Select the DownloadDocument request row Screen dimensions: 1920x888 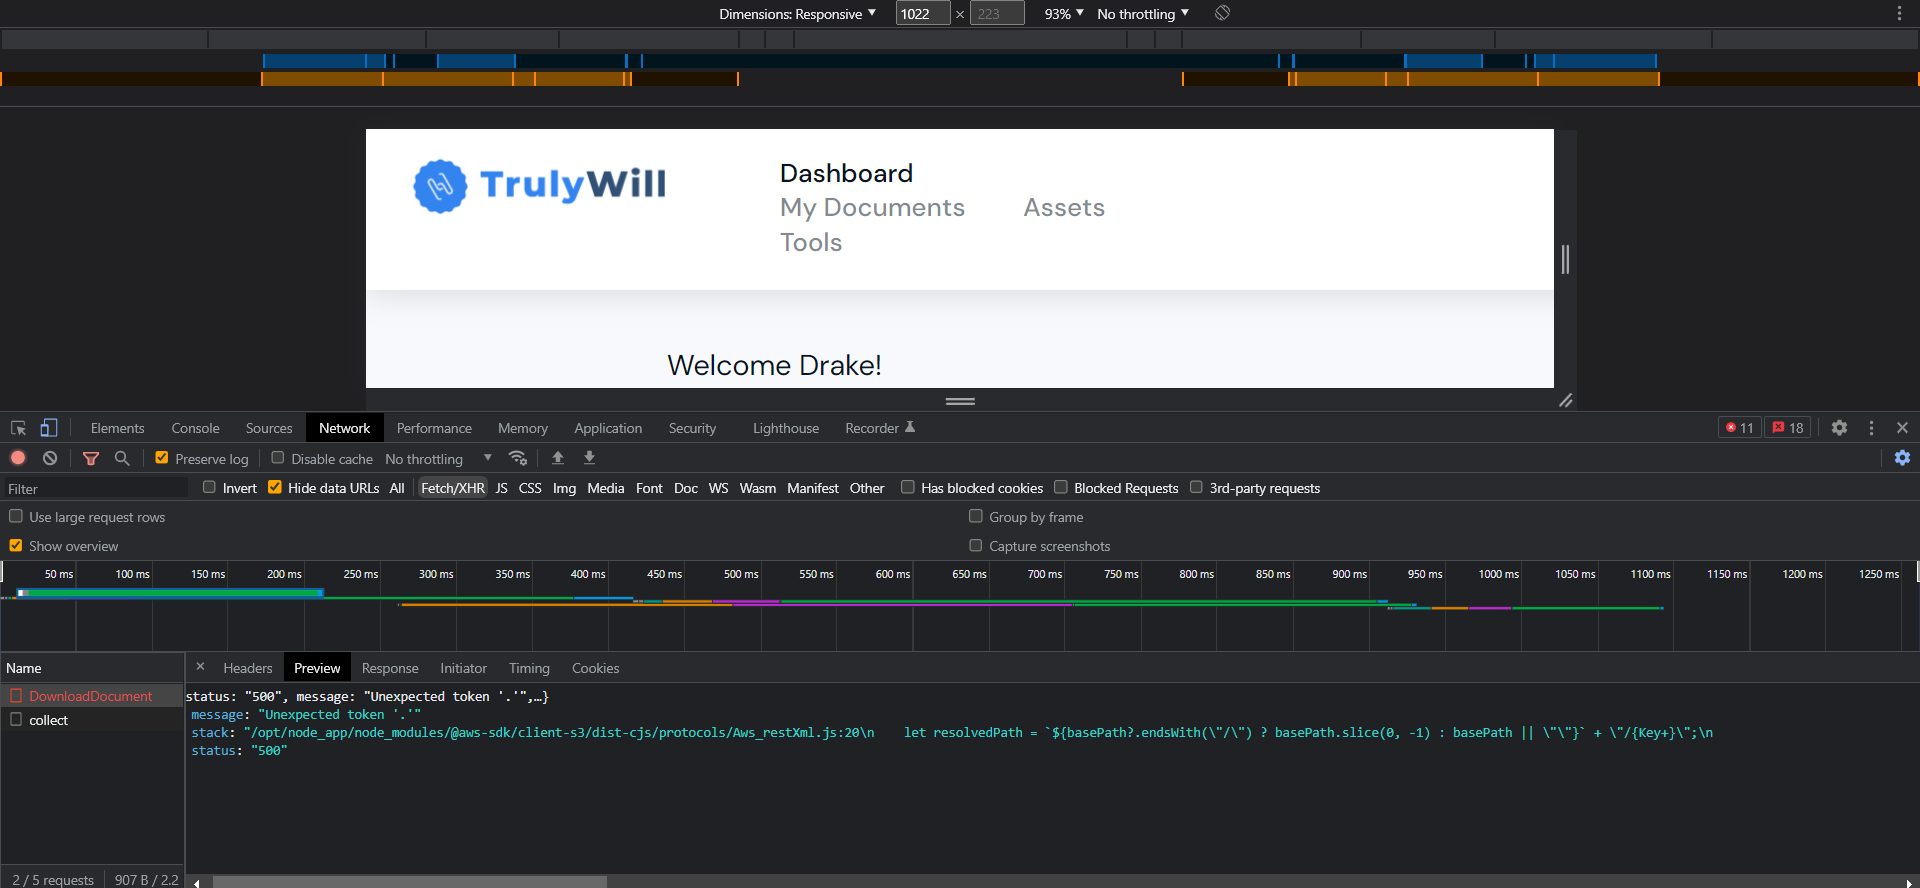(x=92, y=696)
